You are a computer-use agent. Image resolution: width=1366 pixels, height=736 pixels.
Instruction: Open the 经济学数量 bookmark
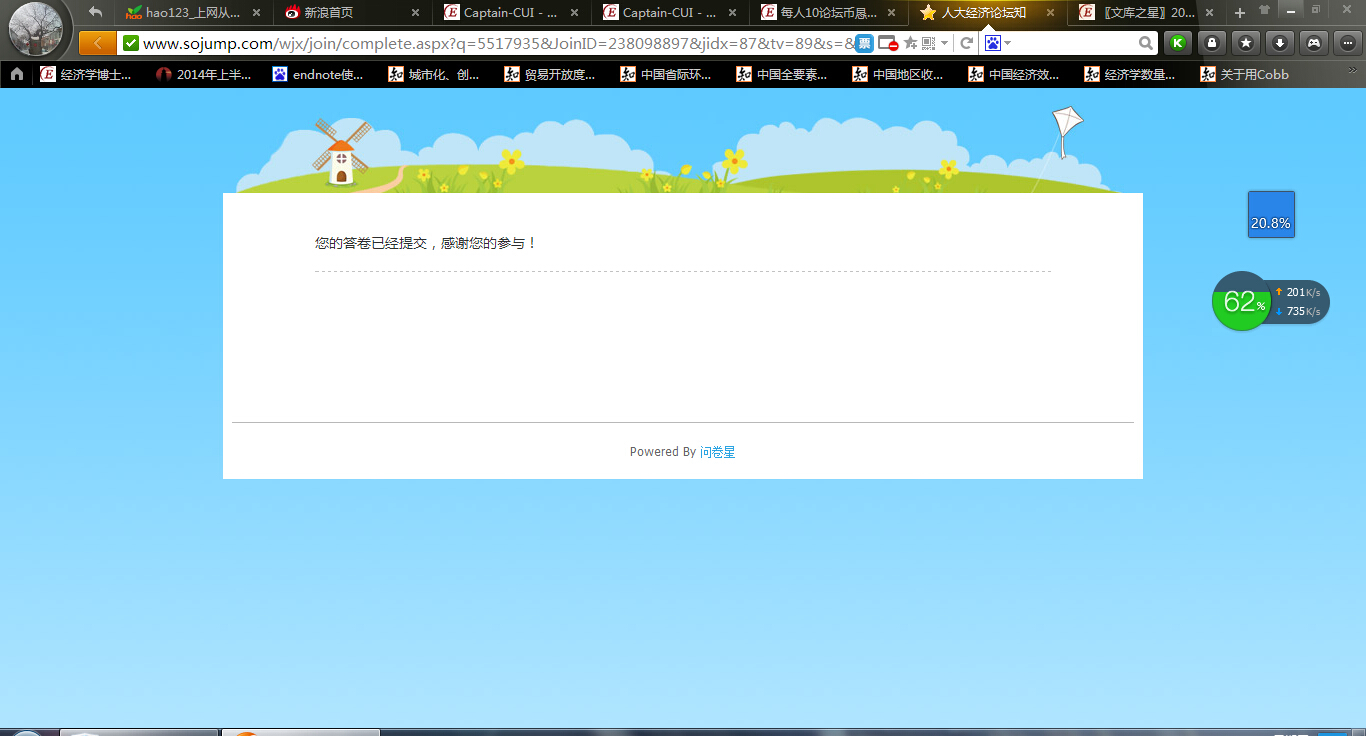coord(1130,74)
